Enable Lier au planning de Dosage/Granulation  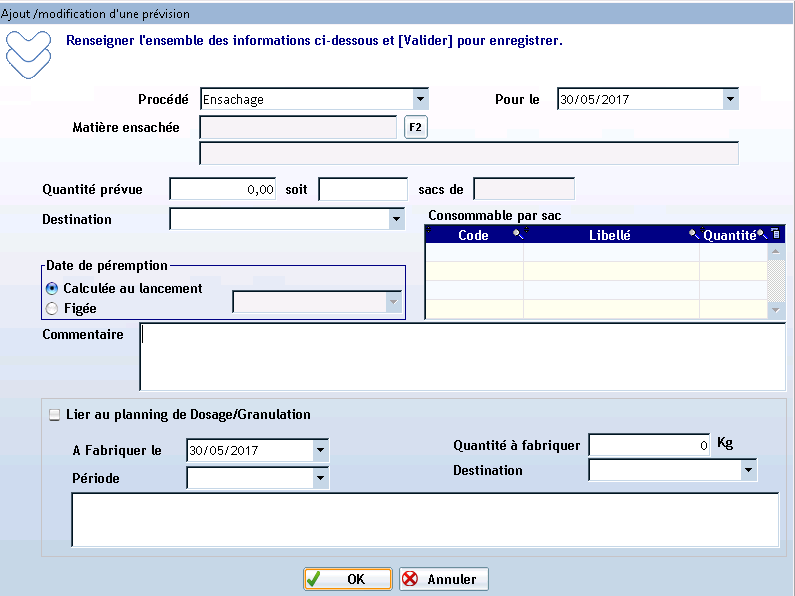(x=54, y=415)
